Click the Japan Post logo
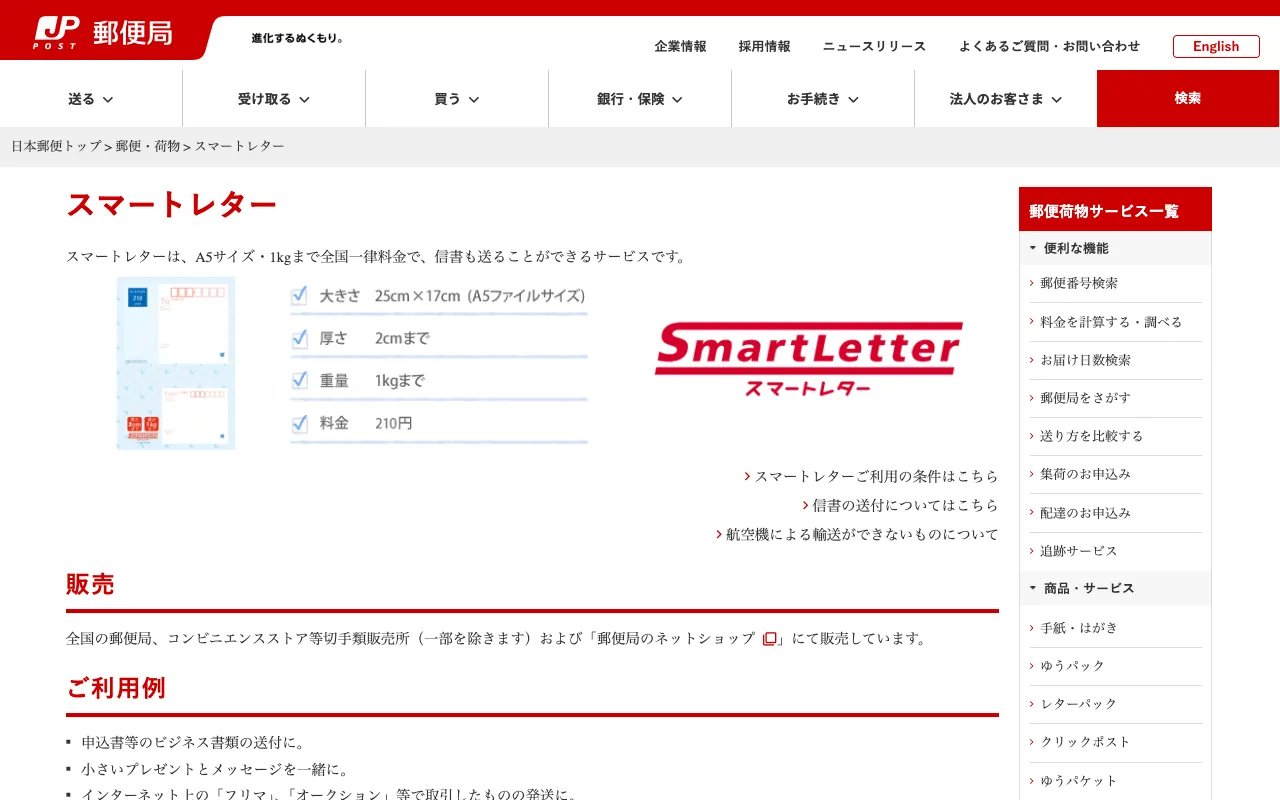 coord(103,32)
